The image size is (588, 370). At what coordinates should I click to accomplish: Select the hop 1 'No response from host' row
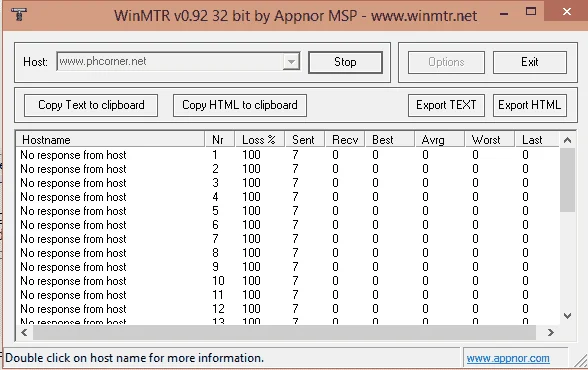288,155
